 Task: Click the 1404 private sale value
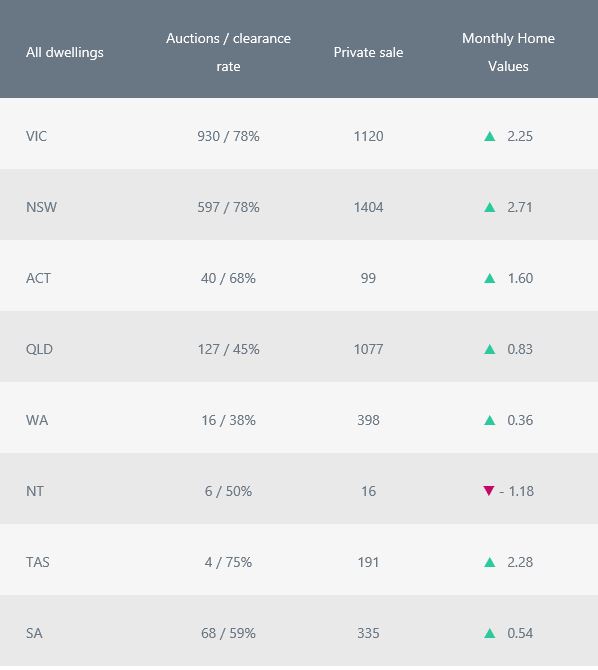point(368,207)
